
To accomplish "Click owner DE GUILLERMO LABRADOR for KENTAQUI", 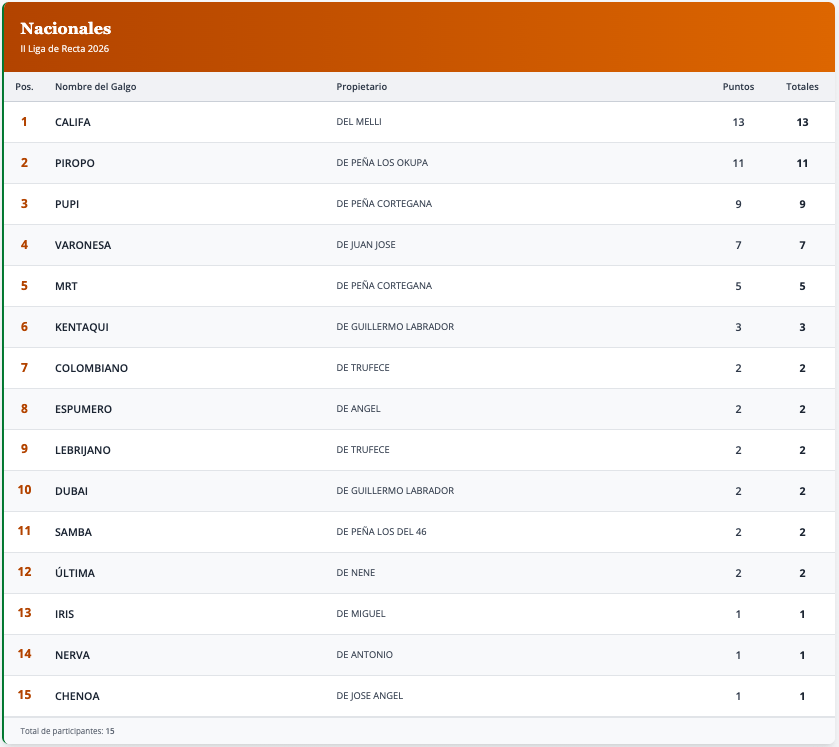I will [395, 327].
